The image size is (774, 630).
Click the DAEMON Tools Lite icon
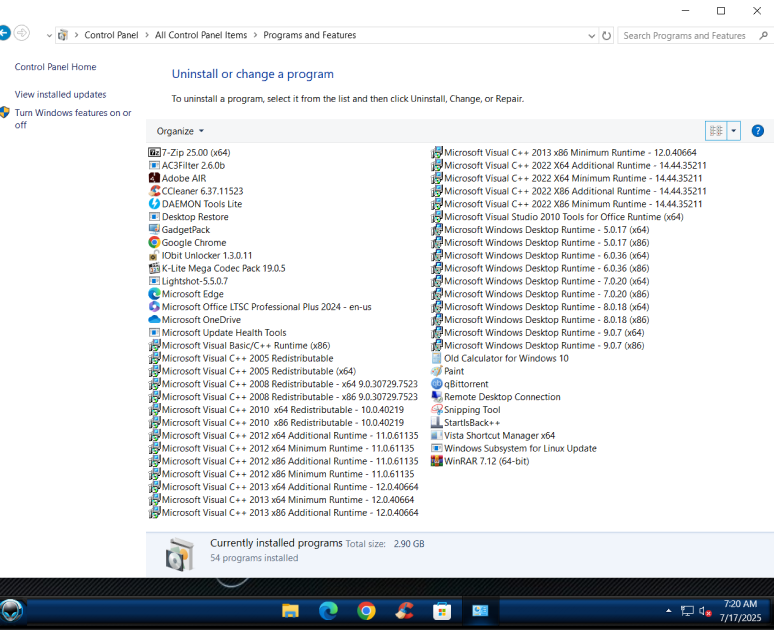click(x=155, y=204)
